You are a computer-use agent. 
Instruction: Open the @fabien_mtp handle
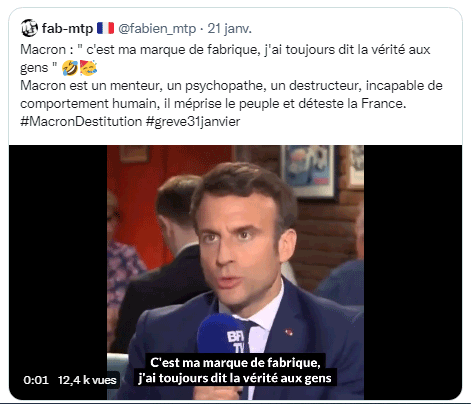click(x=157, y=29)
